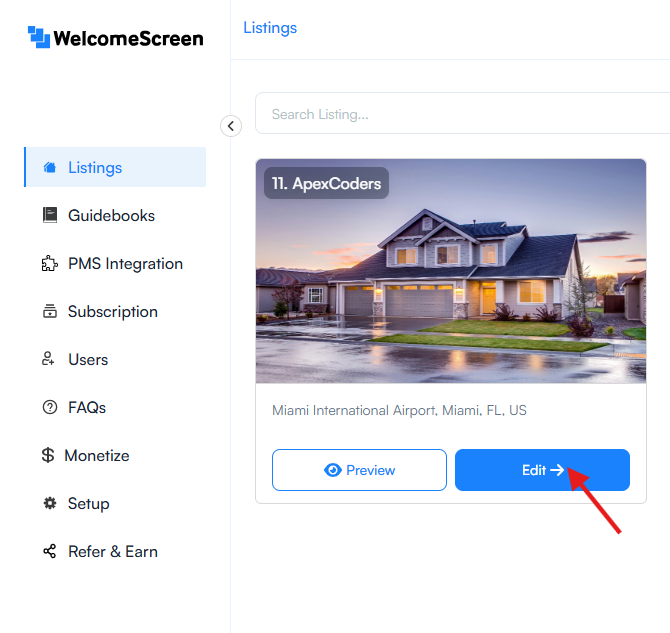Focus the Search Listing input field
The width and height of the screenshot is (670, 633).
463,113
